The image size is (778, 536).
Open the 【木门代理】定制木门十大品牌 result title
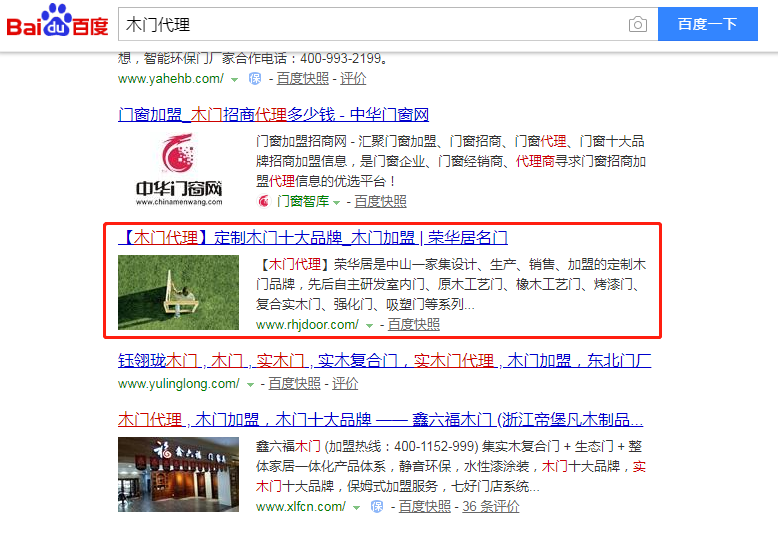(x=313, y=238)
